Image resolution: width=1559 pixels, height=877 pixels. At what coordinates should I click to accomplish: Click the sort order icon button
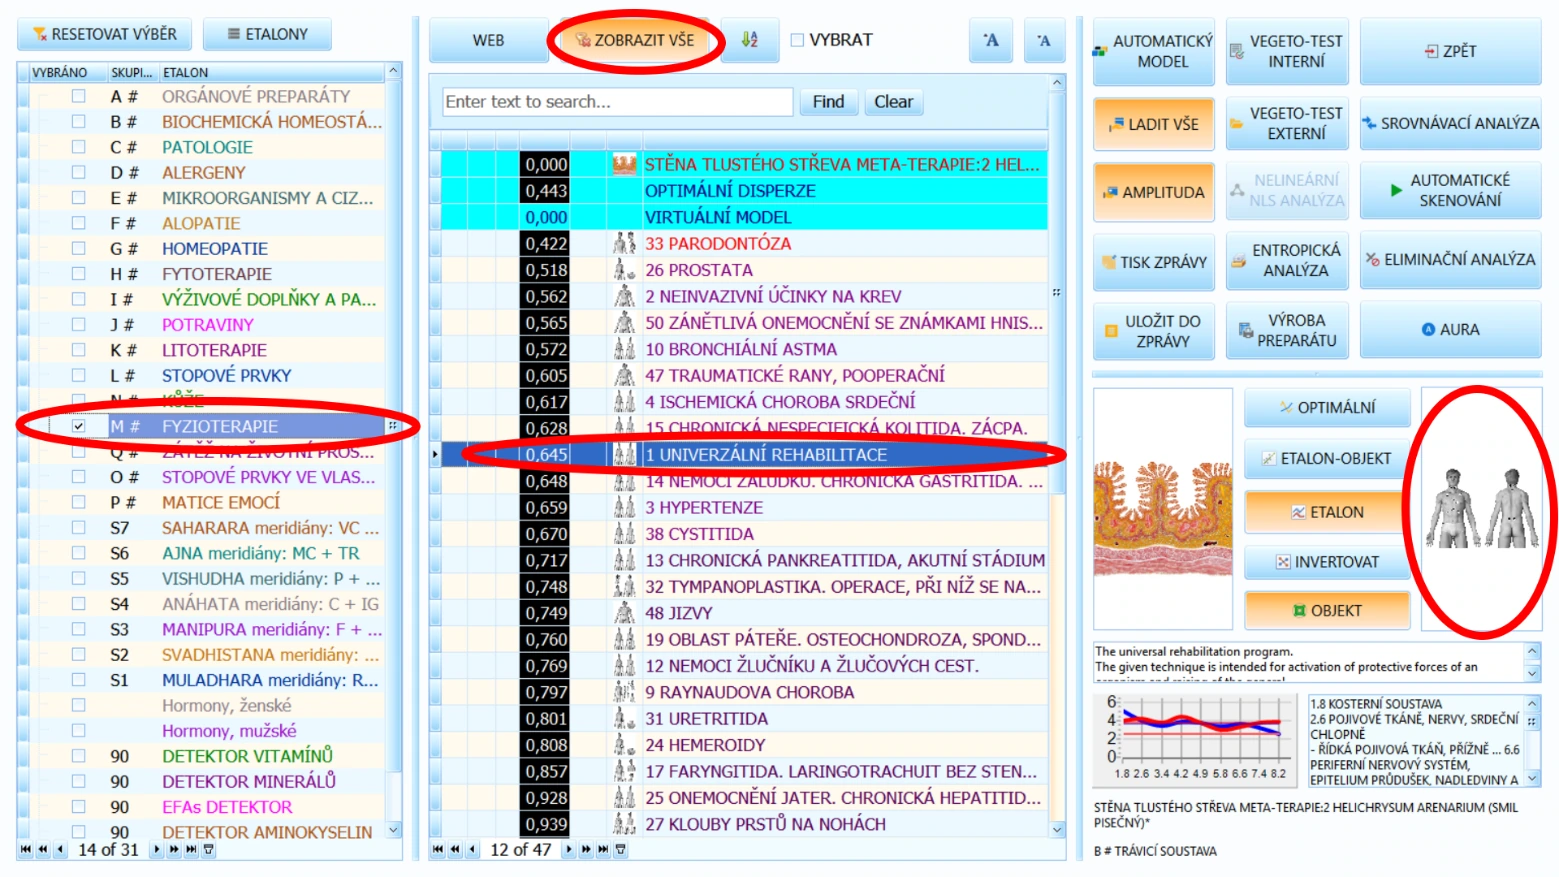(x=749, y=40)
